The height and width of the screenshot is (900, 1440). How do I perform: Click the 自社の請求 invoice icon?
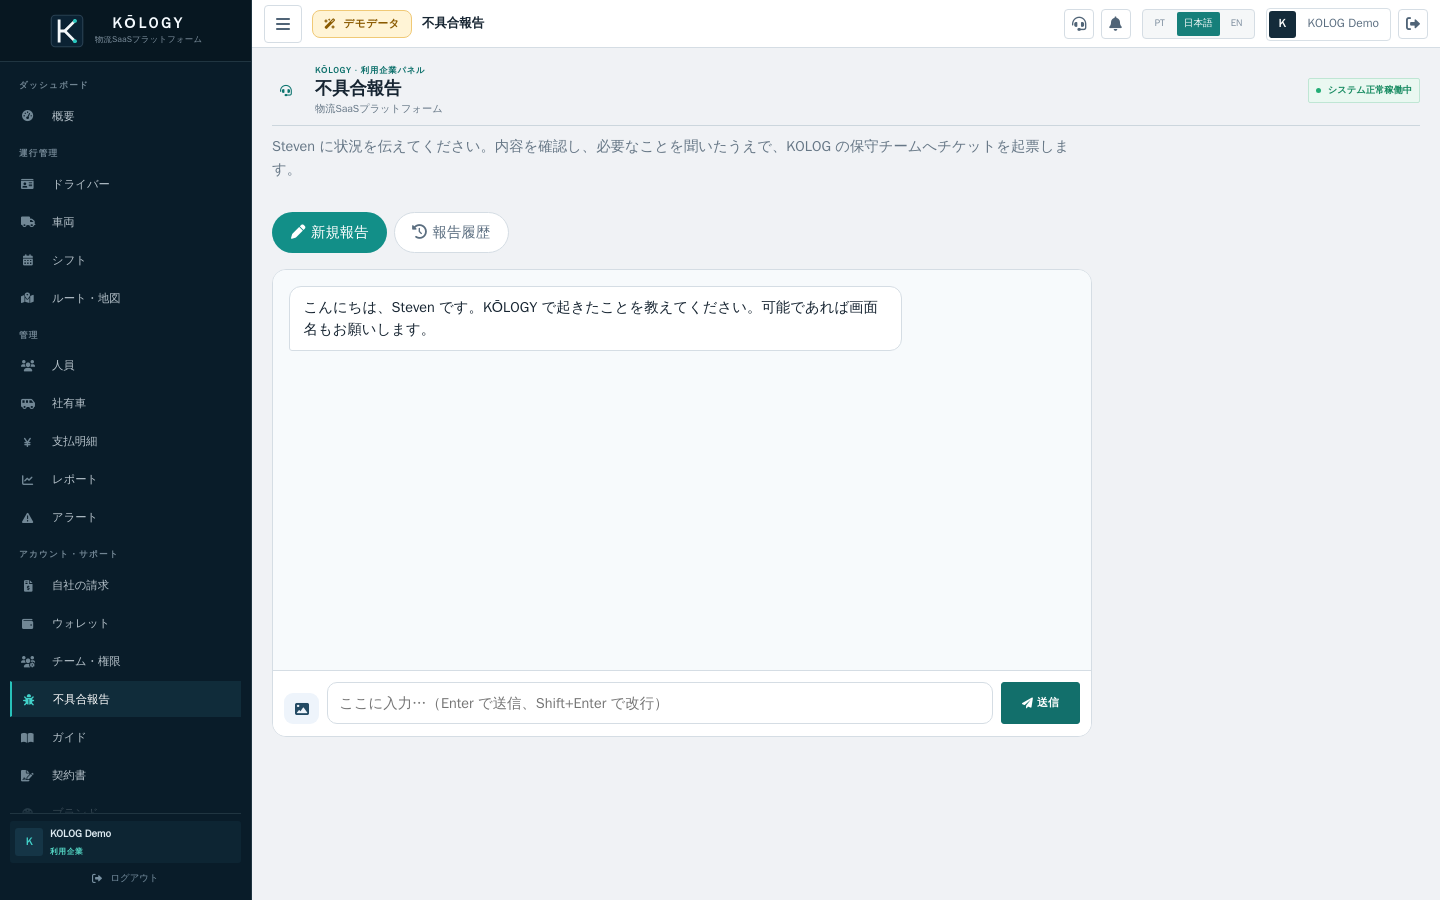28,585
